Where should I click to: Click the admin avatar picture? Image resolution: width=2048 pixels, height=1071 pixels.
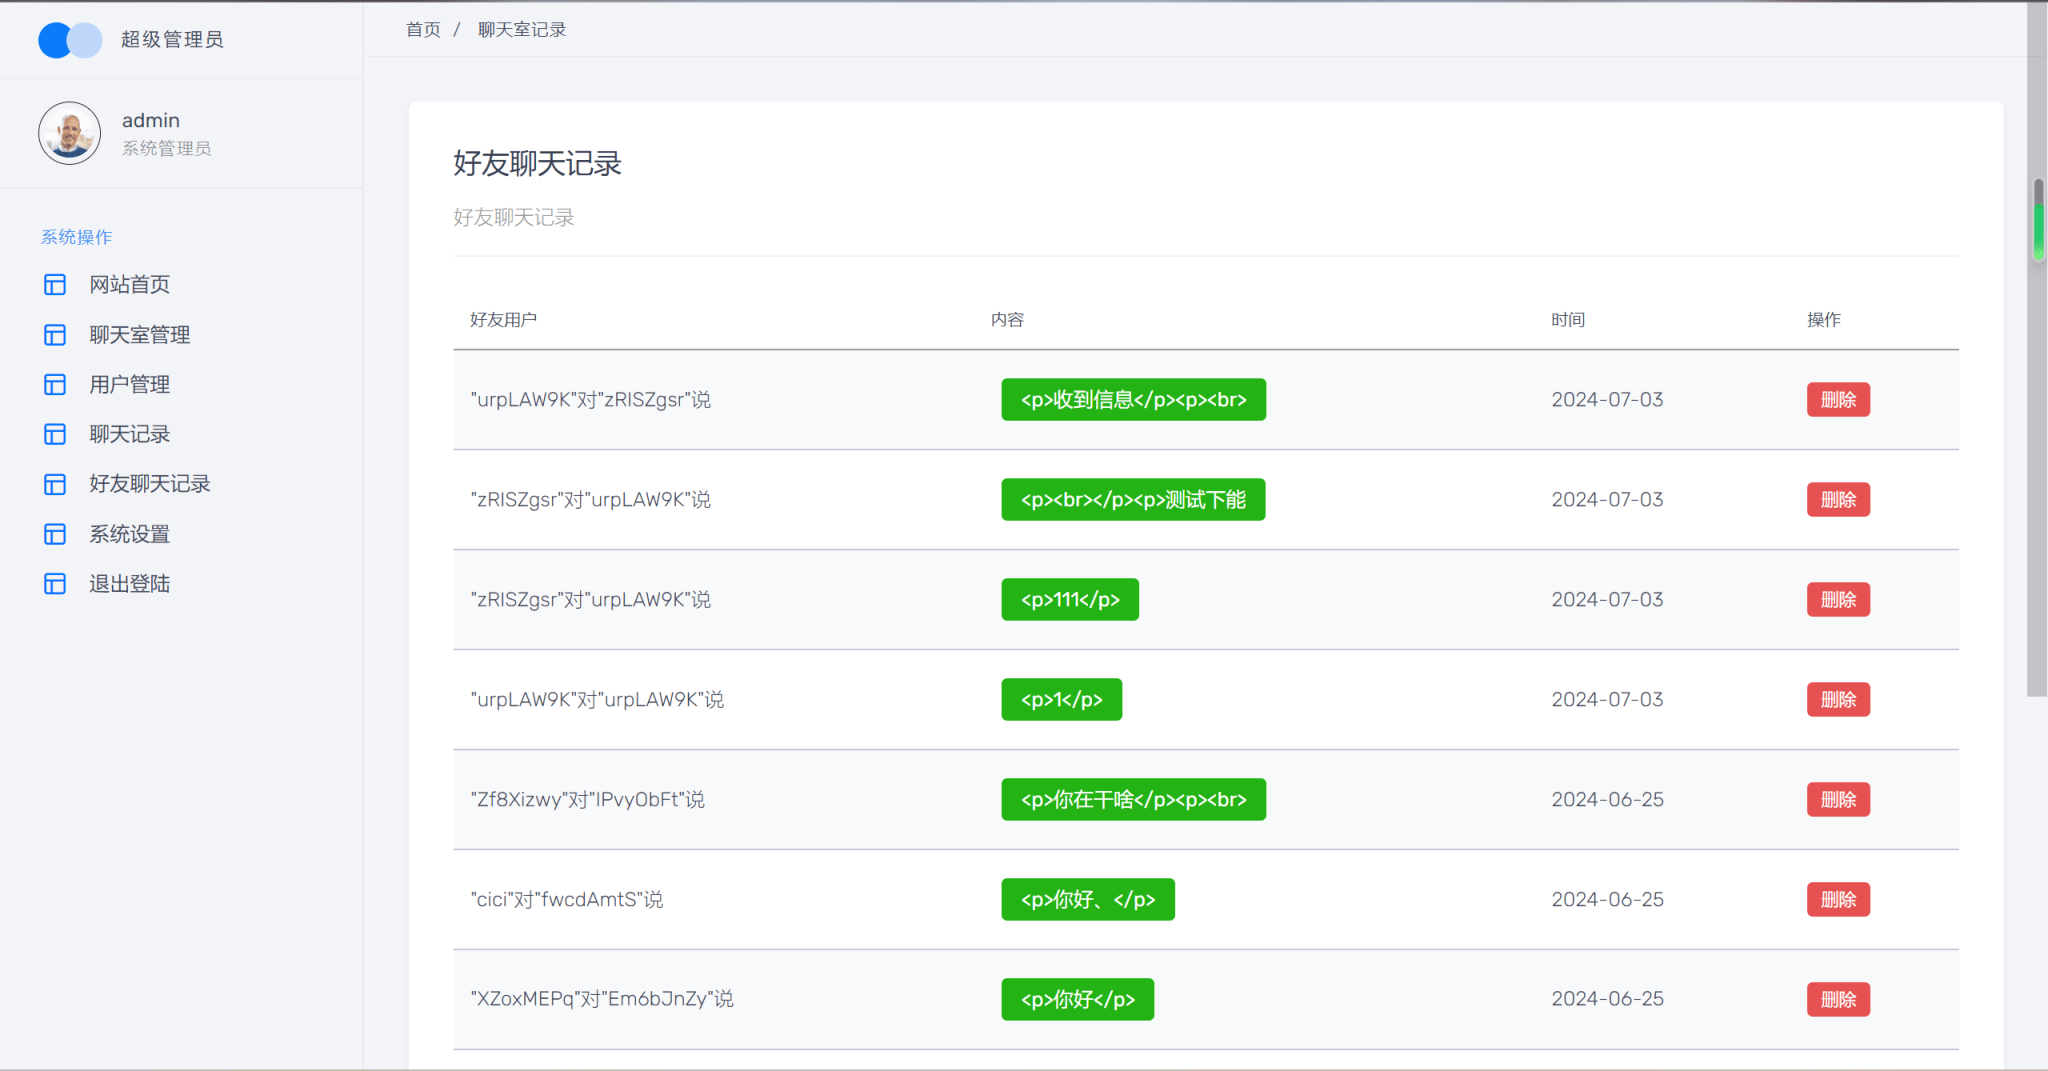[x=70, y=133]
